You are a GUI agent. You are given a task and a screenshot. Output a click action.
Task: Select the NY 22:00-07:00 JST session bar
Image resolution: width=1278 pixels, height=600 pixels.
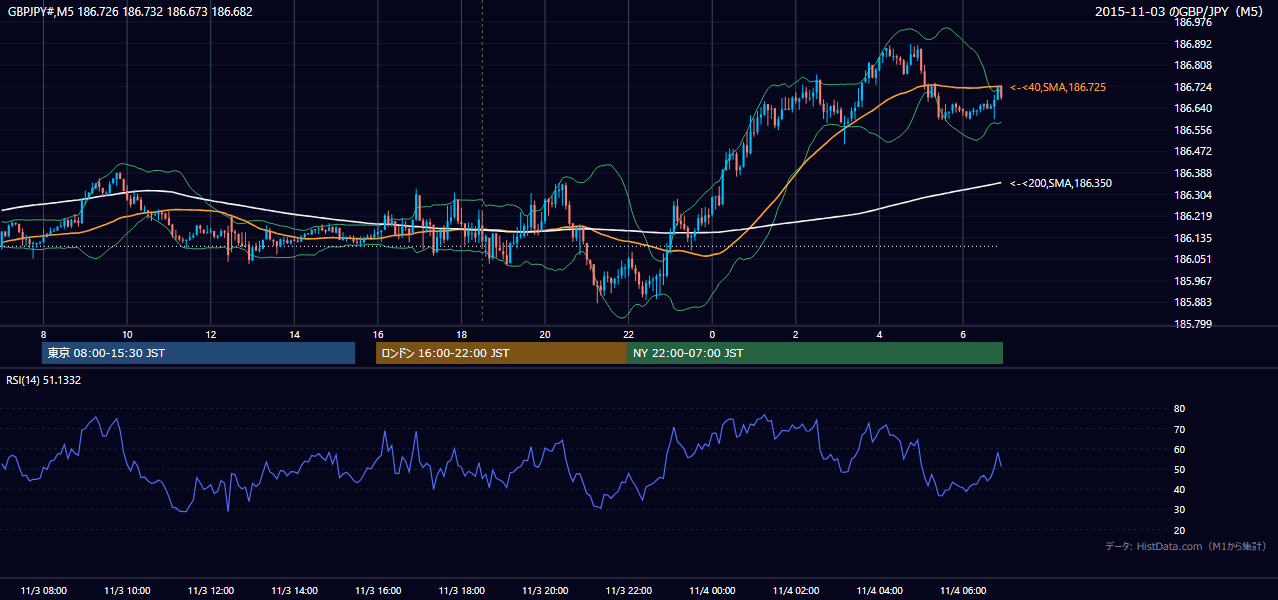click(815, 353)
